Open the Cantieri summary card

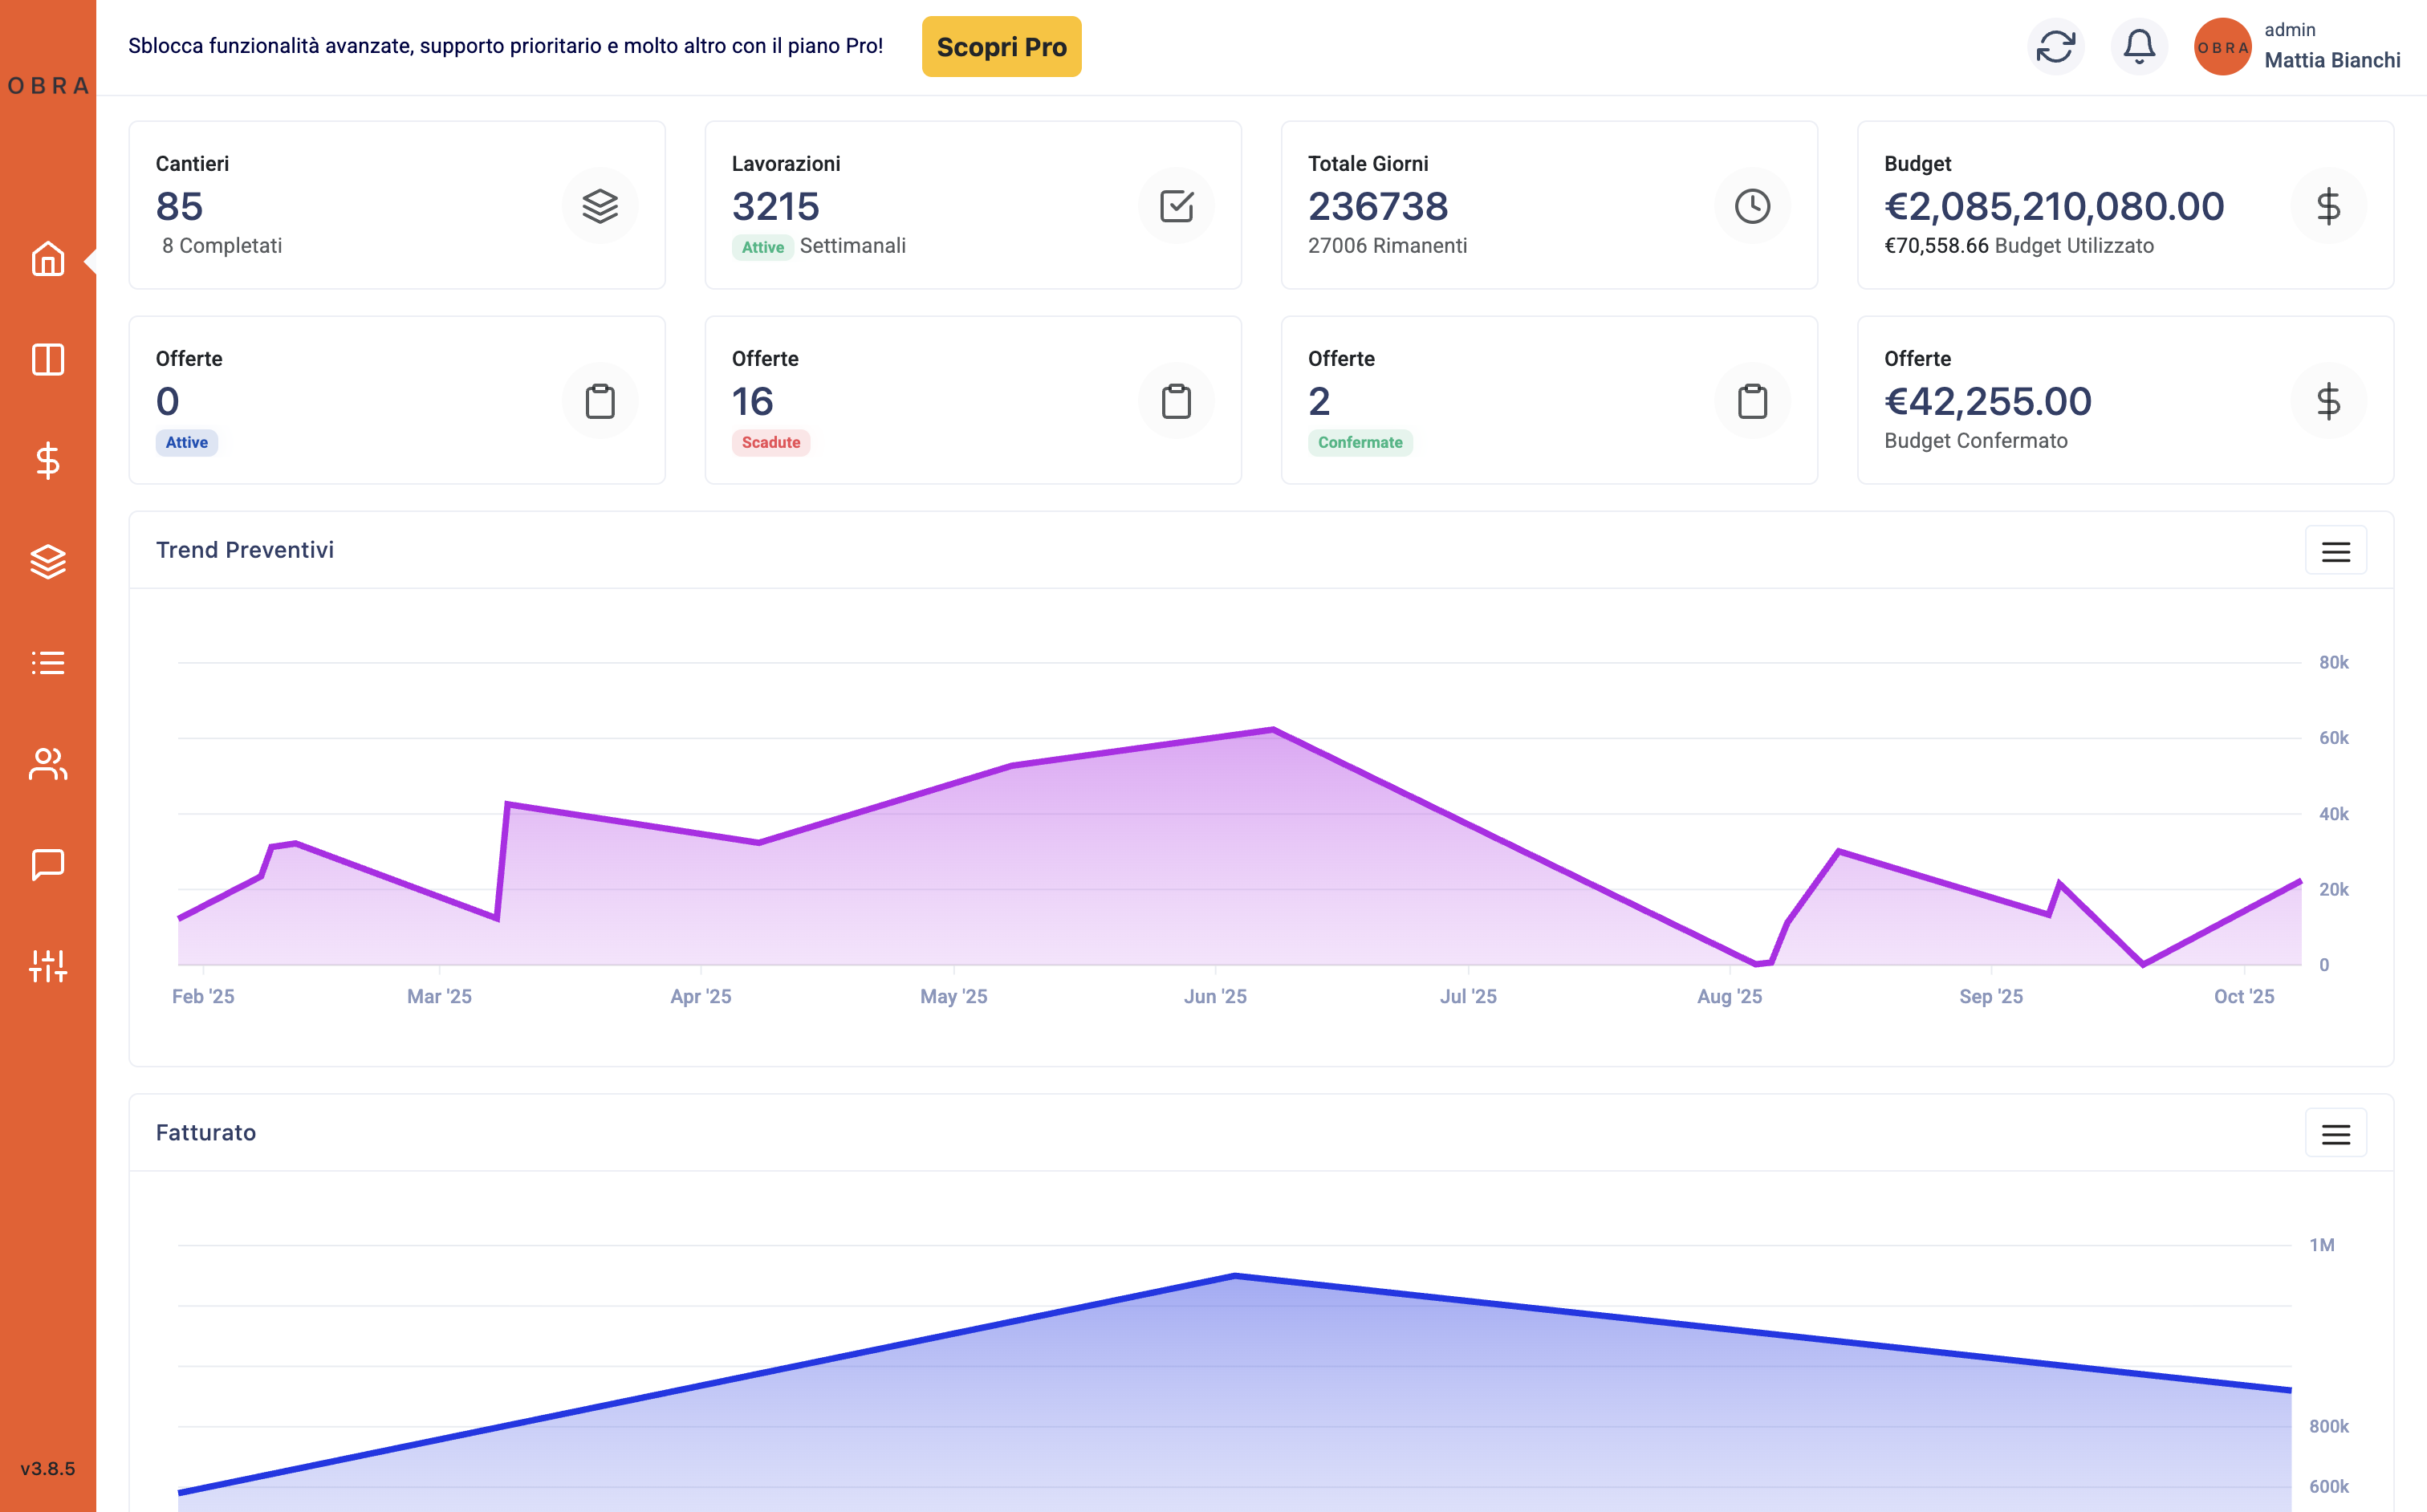pyautogui.click(x=396, y=205)
